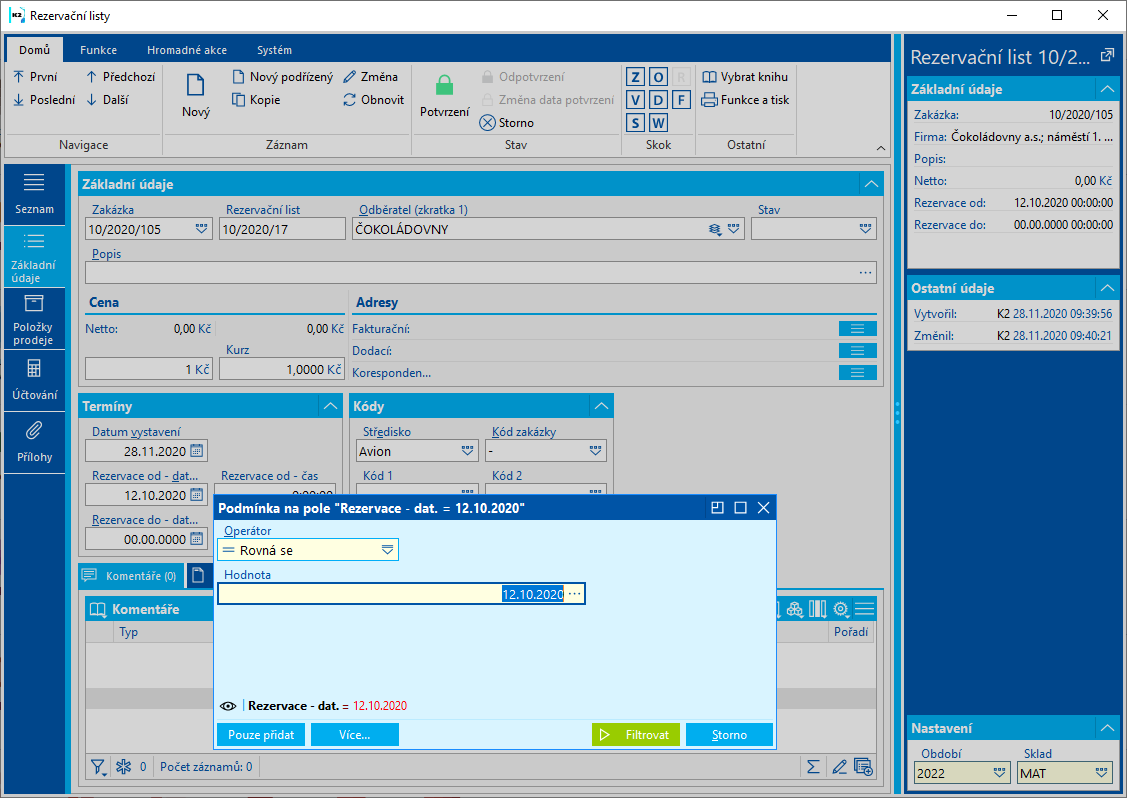Image resolution: width=1127 pixels, height=798 pixels.
Task: Jump using the O button
Action: (658, 77)
